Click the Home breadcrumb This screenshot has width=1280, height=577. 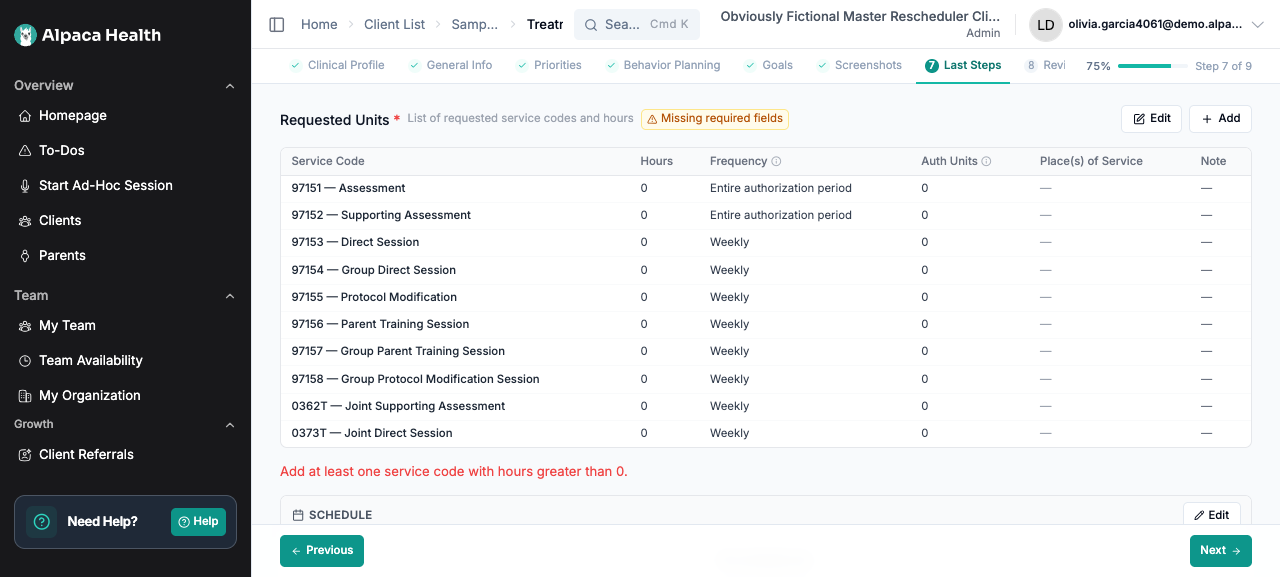(x=319, y=25)
